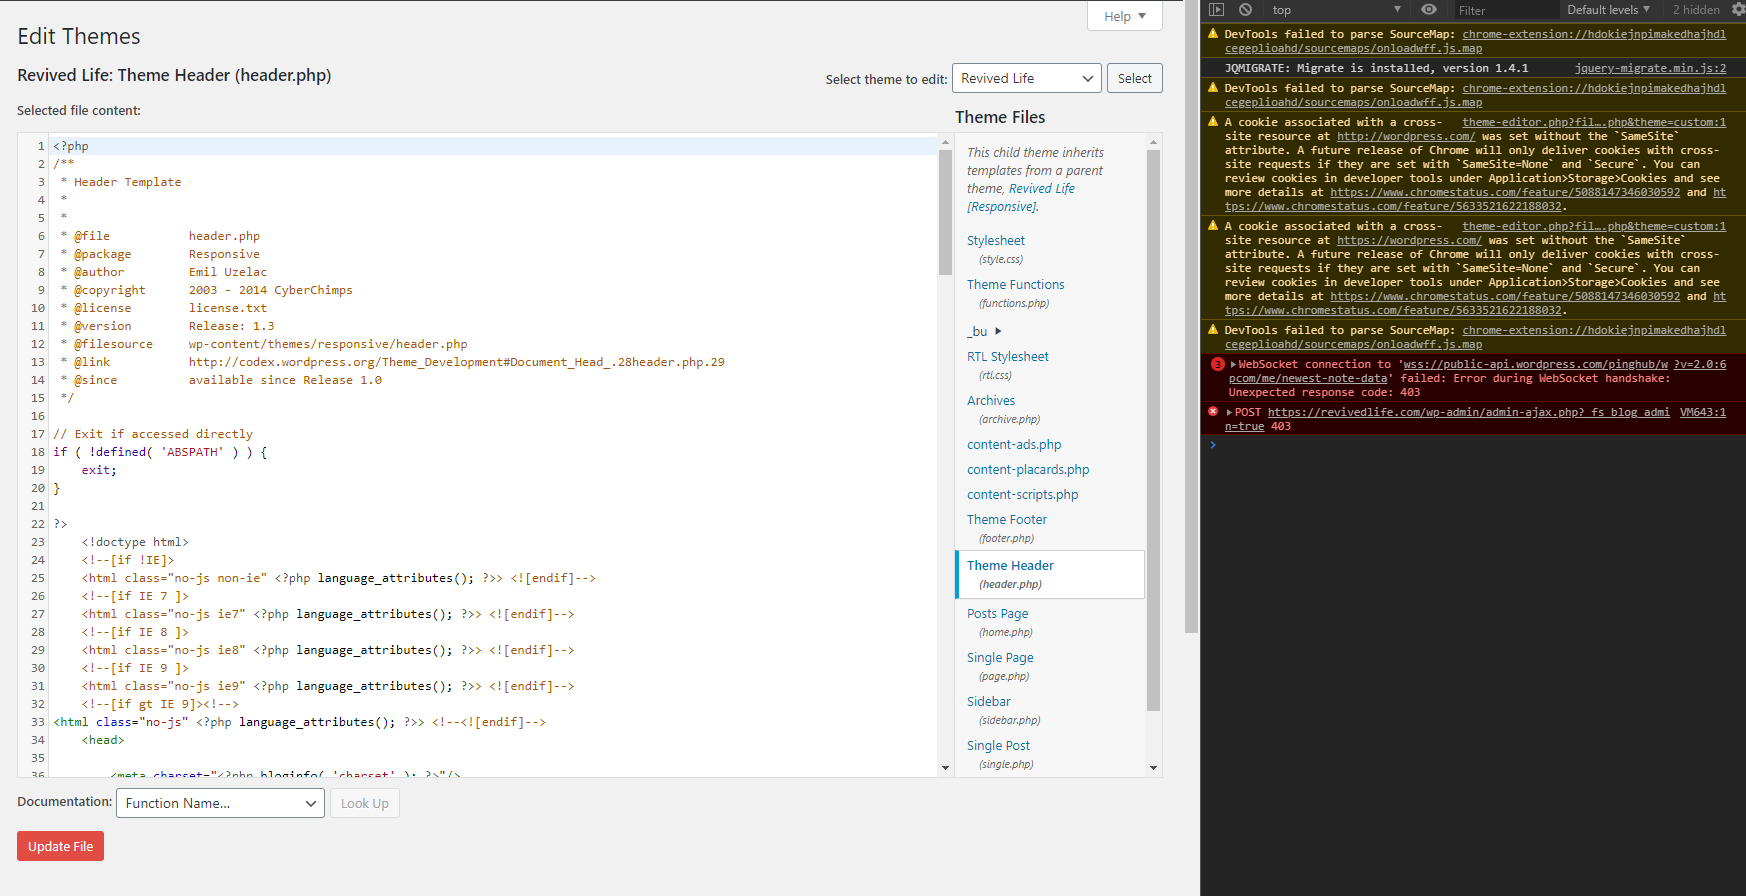1746x896 pixels.
Task: Show the DevTools console sidebar
Action: [1216, 10]
